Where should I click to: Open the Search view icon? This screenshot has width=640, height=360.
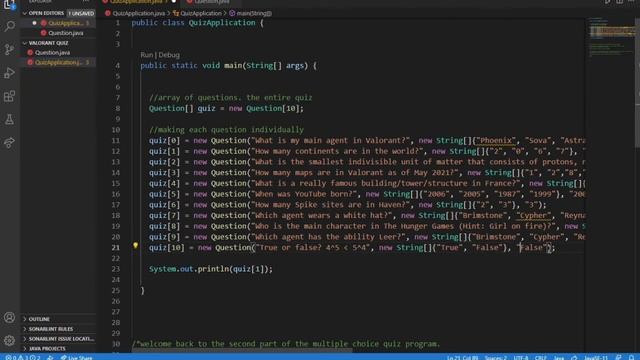[x=9, y=27]
